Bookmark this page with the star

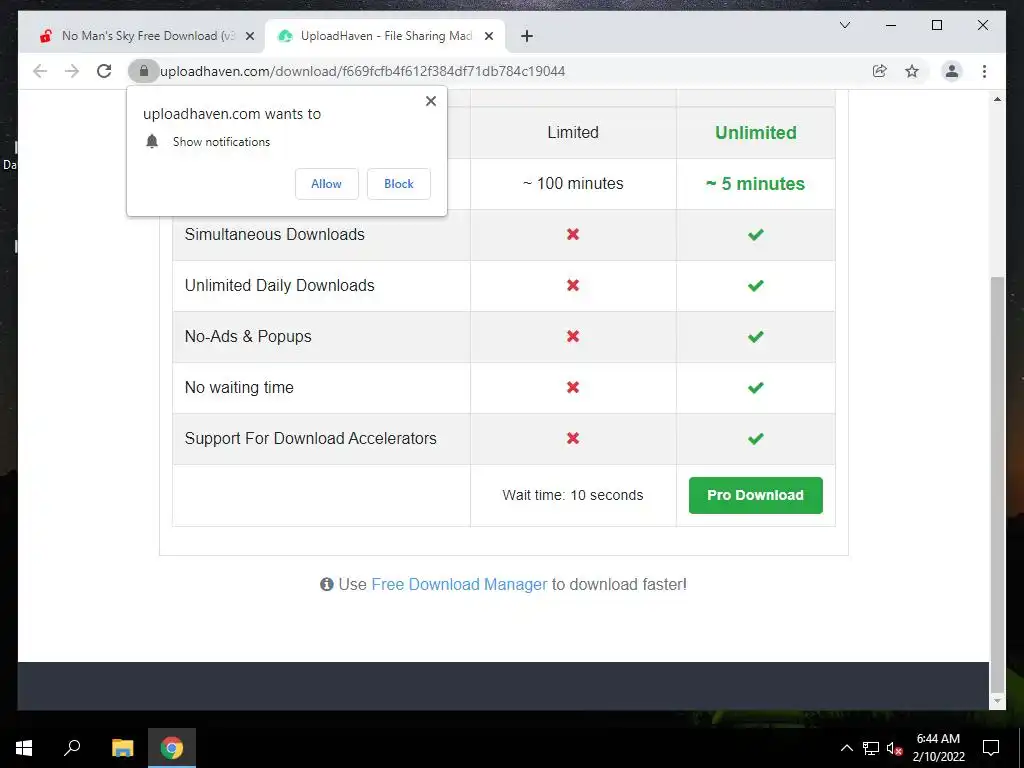tap(912, 71)
